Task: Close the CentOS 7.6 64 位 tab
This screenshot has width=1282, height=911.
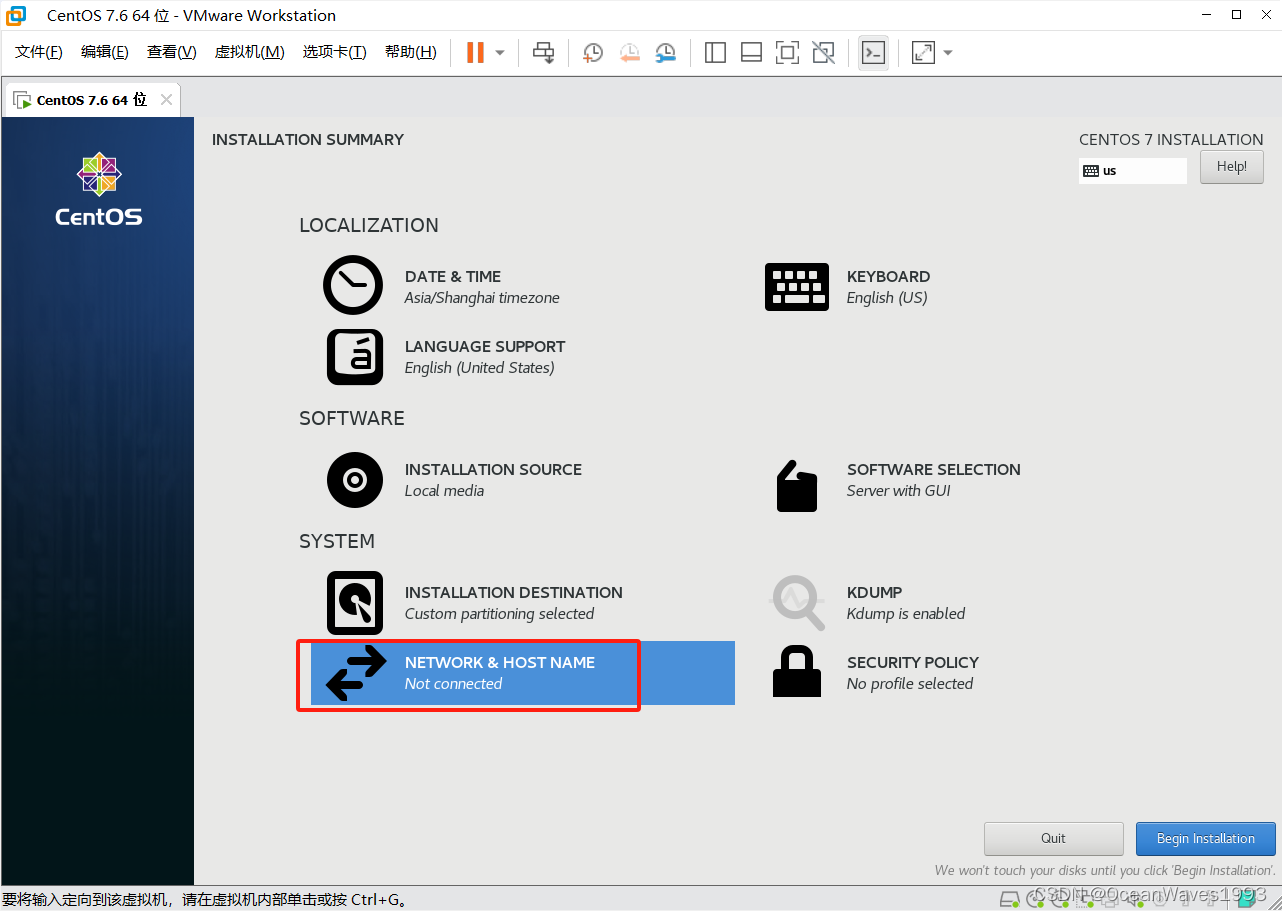Action: pyautogui.click(x=166, y=100)
